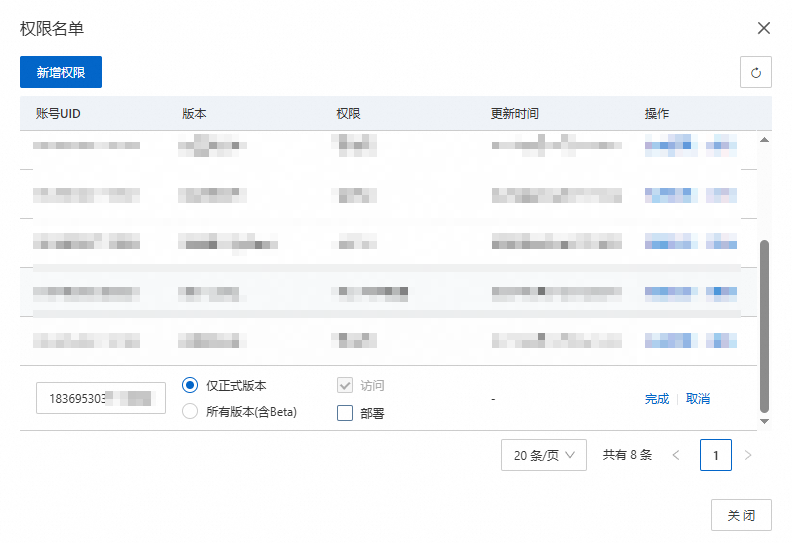Toggle the 访问 checkbox

[x=345, y=385]
